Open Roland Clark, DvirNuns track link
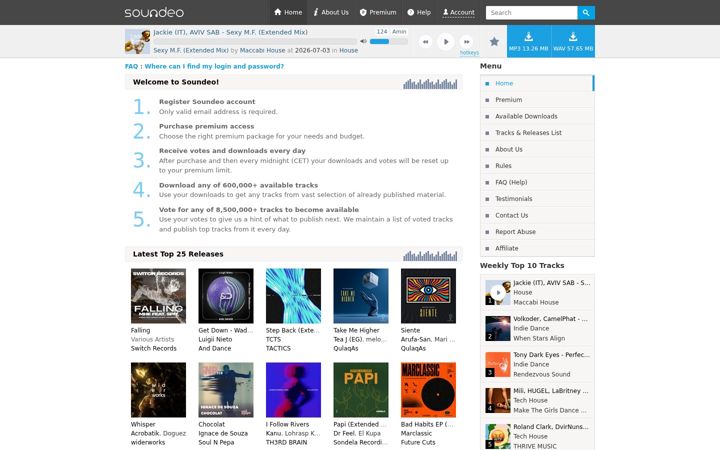Screen dimensions: 720x450 pos(551,427)
